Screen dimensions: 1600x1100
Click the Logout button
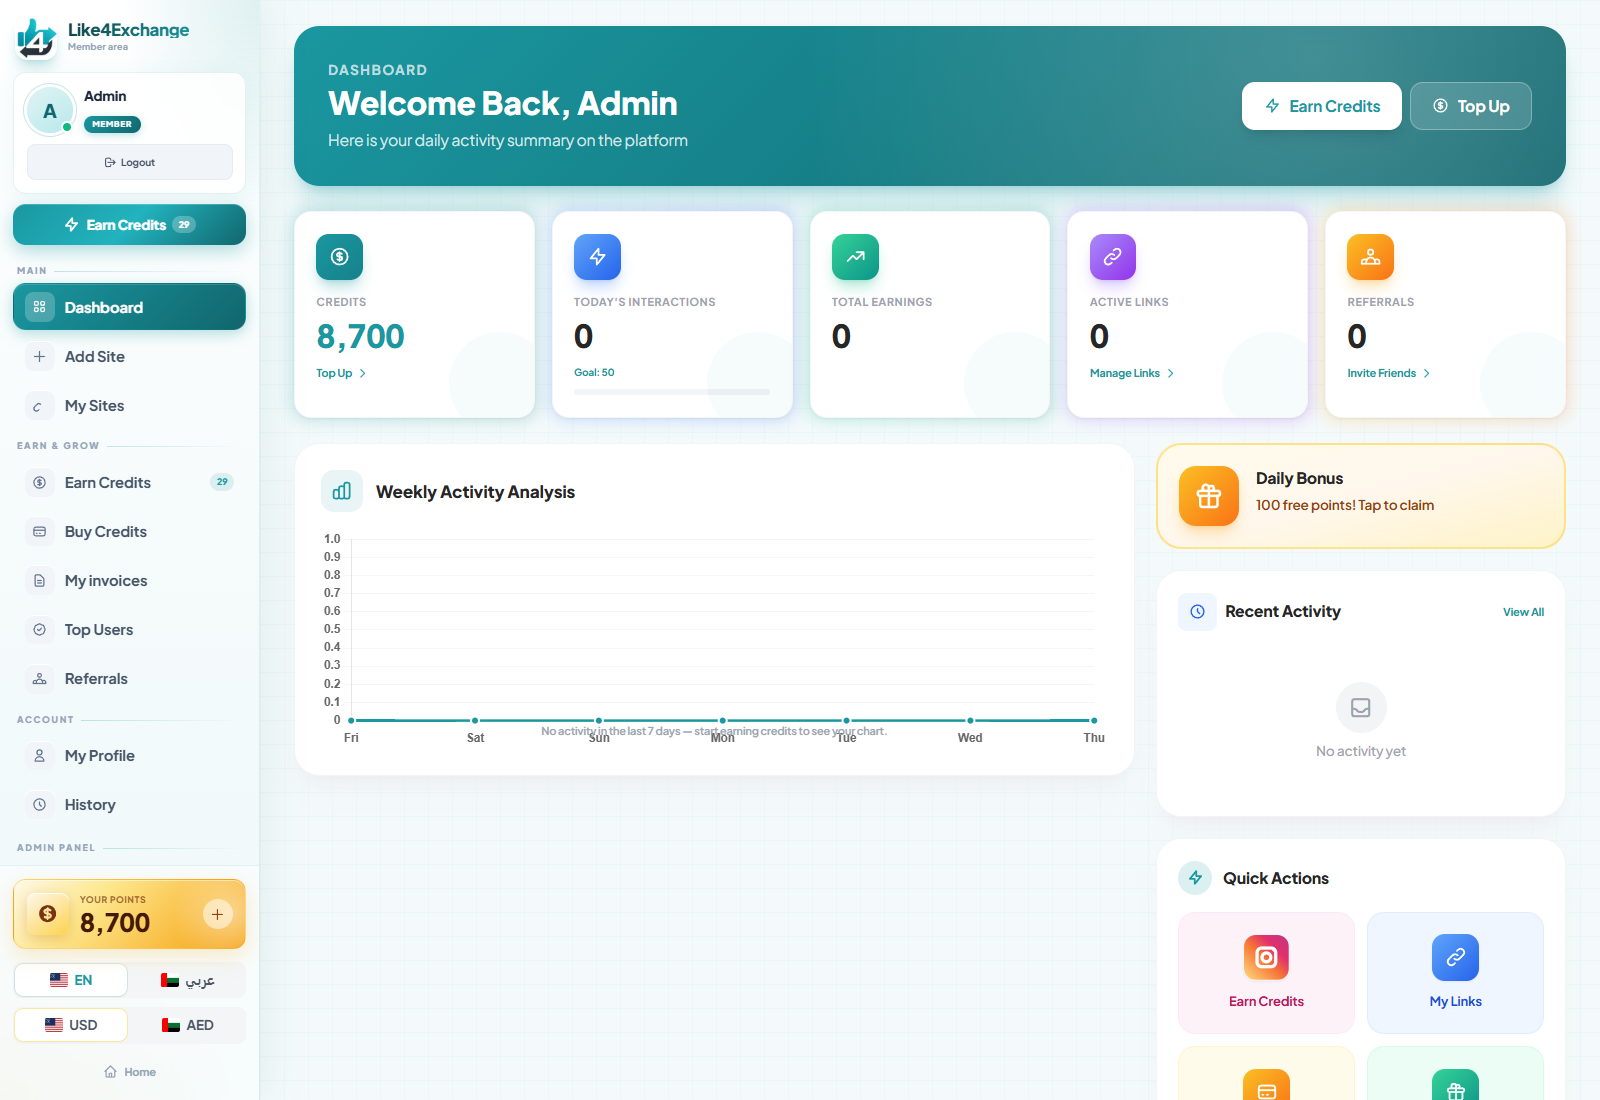130,162
